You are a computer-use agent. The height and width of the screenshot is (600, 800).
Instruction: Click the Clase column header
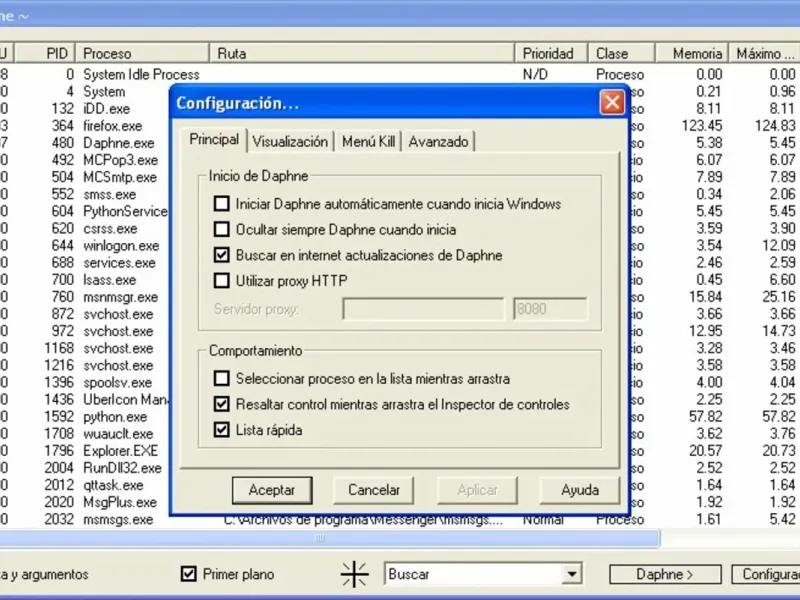pos(621,53)
